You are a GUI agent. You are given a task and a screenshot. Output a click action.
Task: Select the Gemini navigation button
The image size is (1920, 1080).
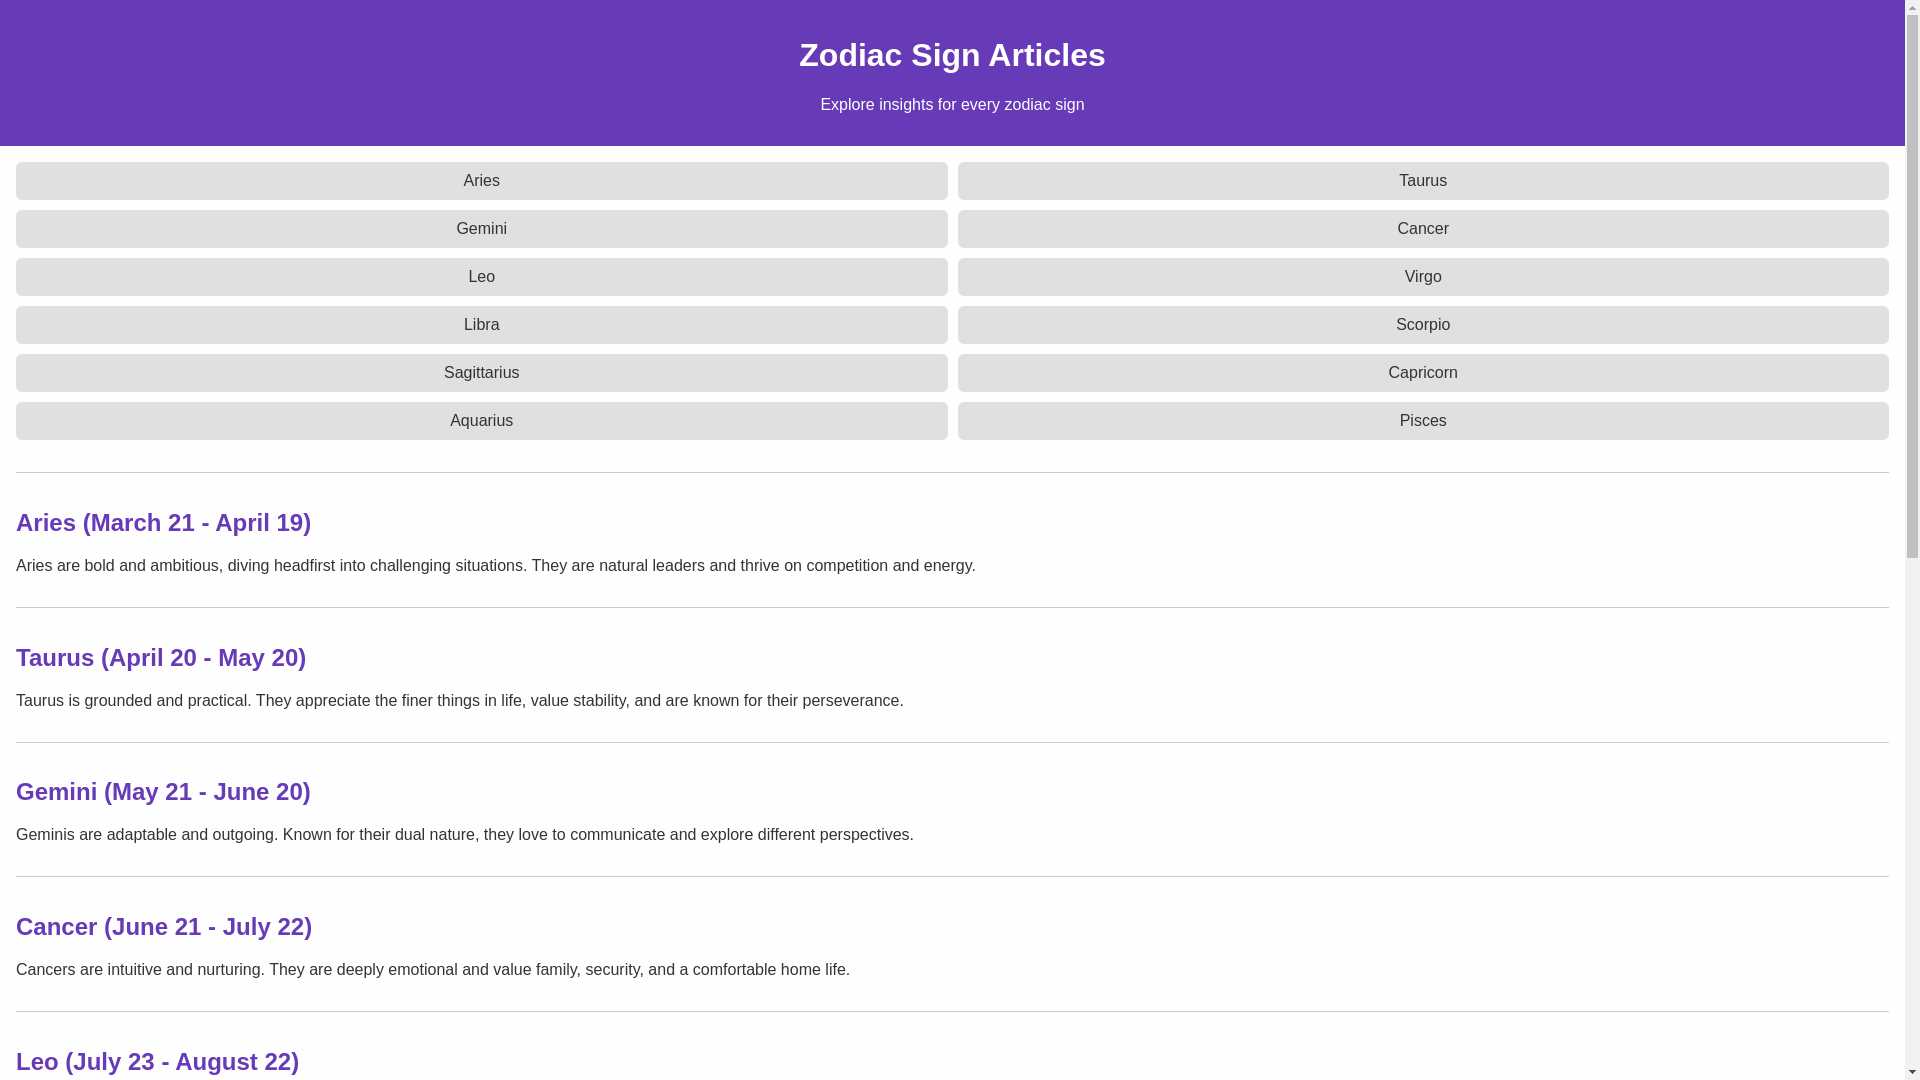pos(481,229)
